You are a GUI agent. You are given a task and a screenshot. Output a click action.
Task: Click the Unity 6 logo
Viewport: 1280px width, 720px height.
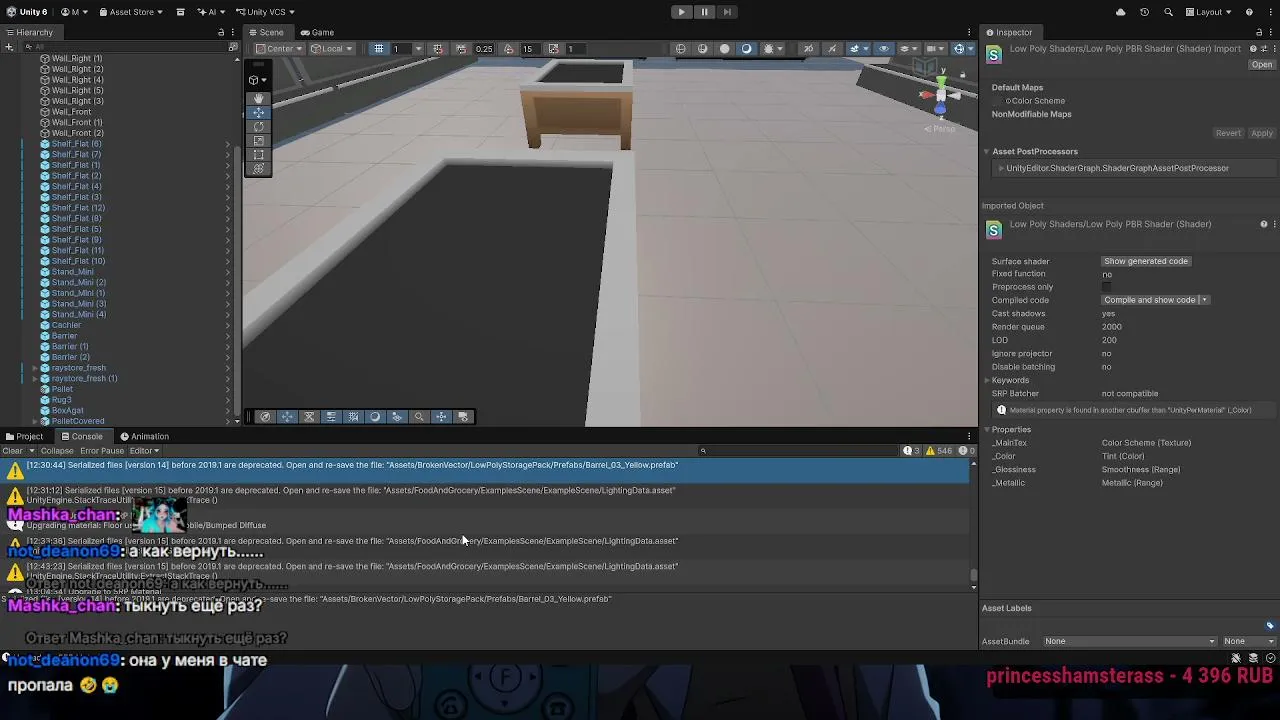(26, 12)
